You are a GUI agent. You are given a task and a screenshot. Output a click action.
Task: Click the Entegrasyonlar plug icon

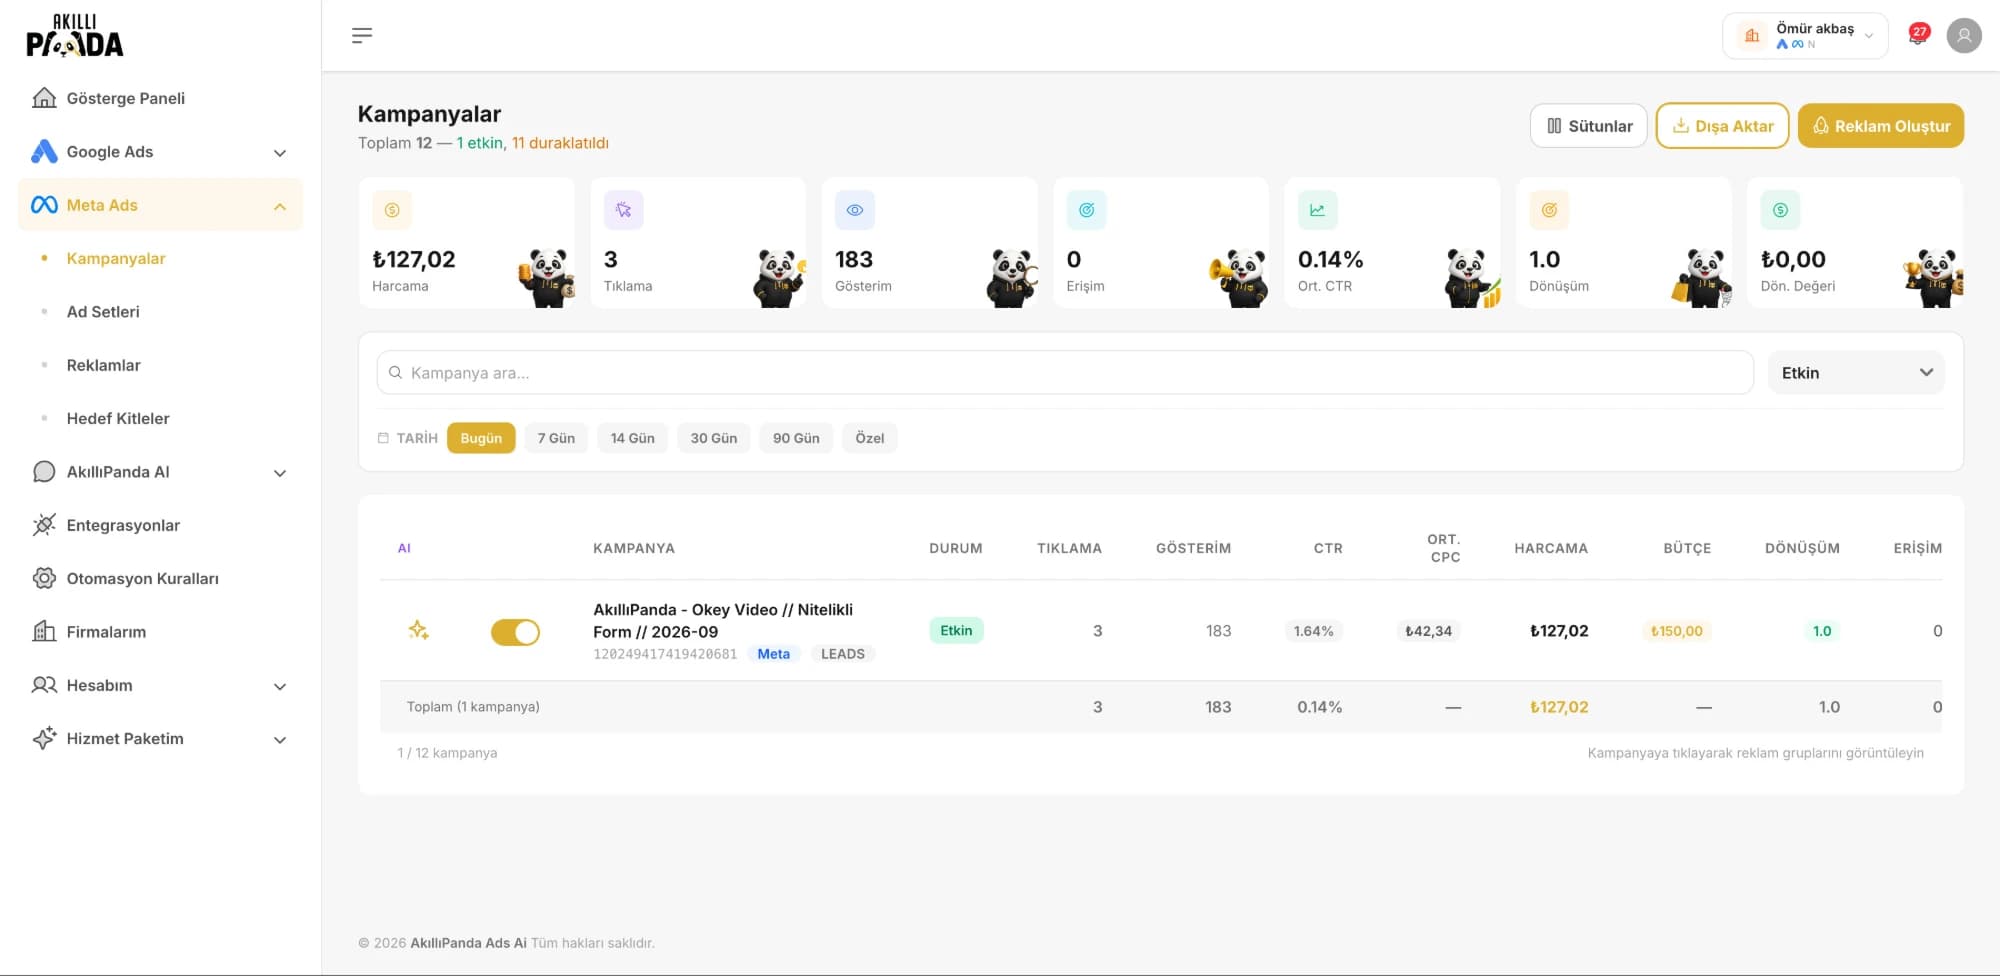[x=44, y=525]
